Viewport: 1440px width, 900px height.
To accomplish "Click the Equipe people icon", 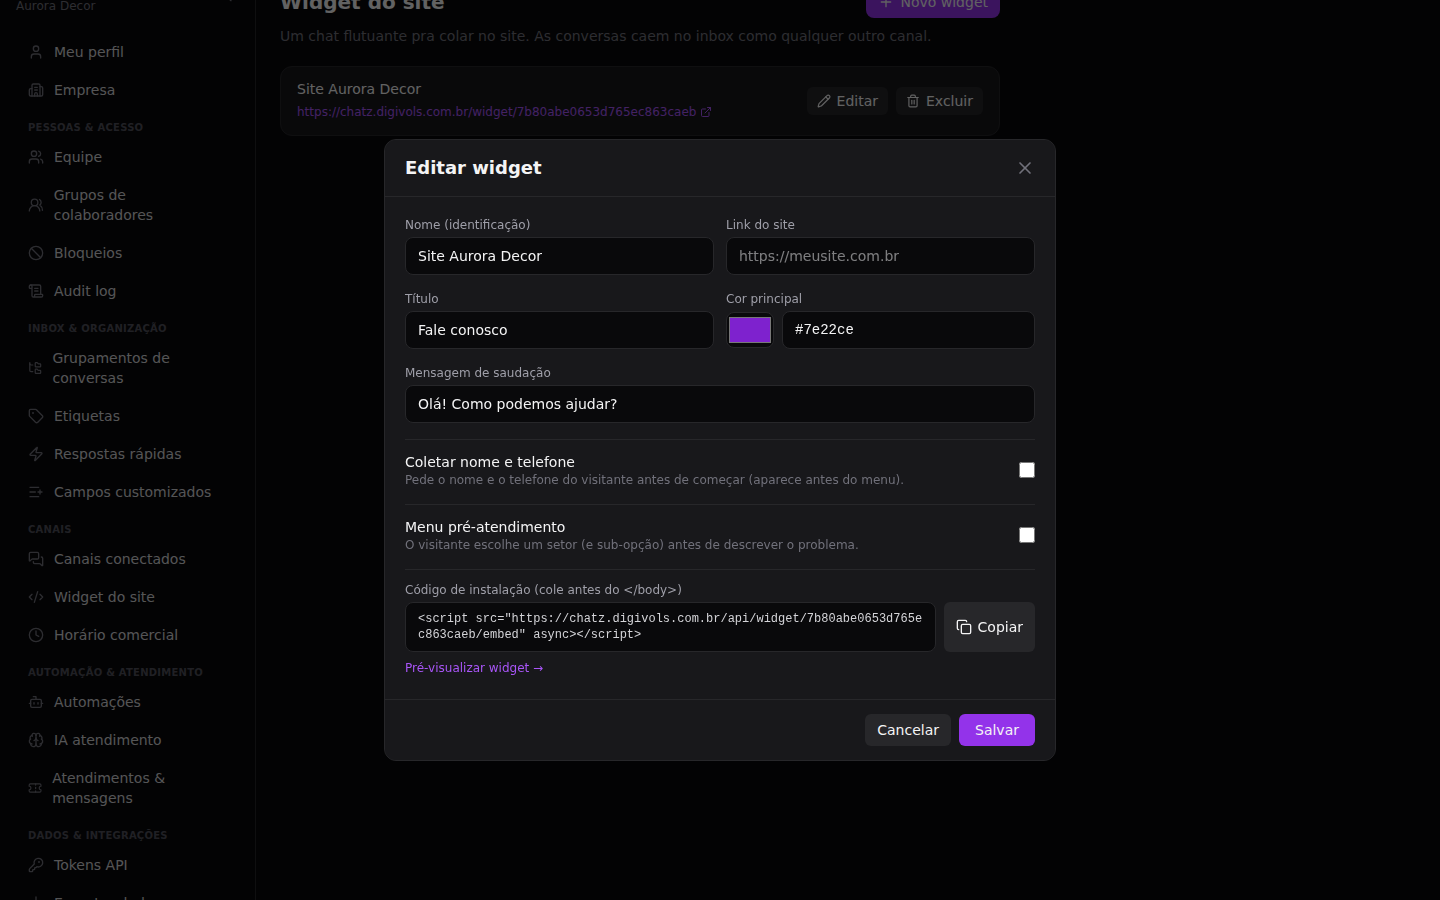I will (x=36, y=157).
